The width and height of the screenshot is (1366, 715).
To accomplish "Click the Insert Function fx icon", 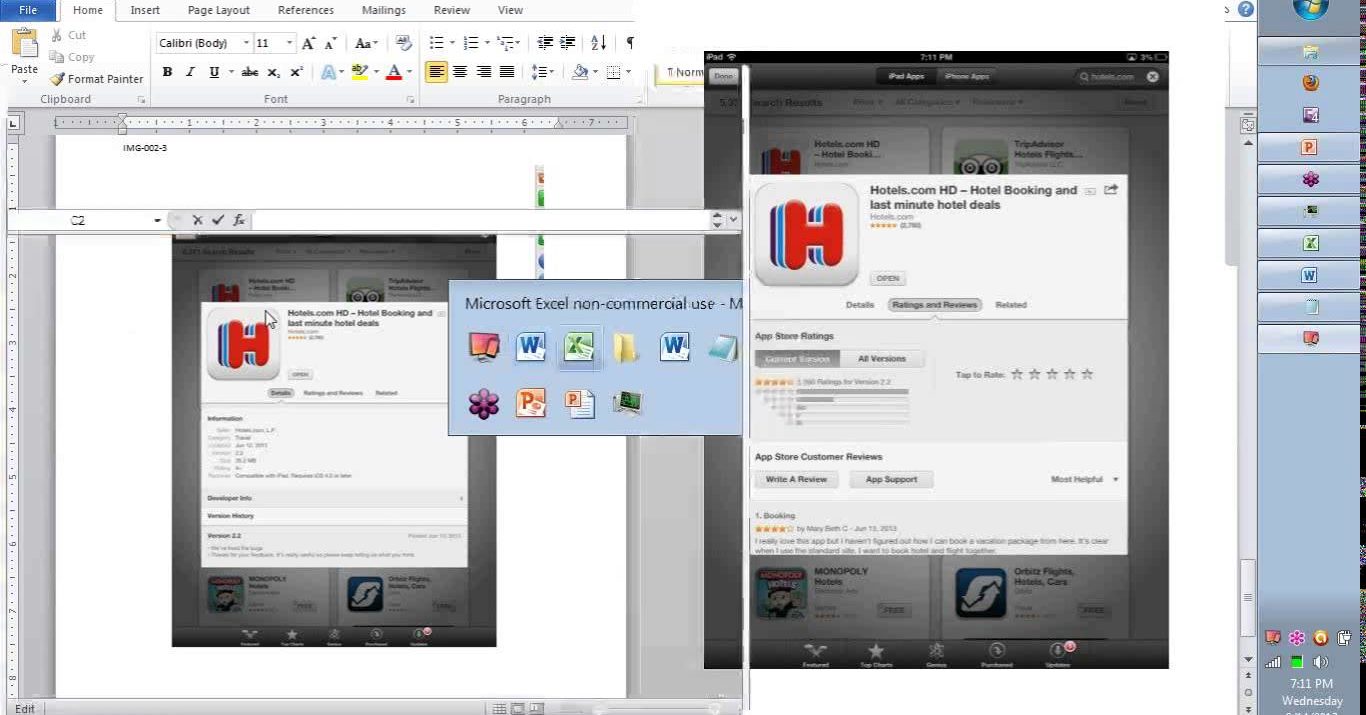I will pyautogui.click(x=239, y=220).
